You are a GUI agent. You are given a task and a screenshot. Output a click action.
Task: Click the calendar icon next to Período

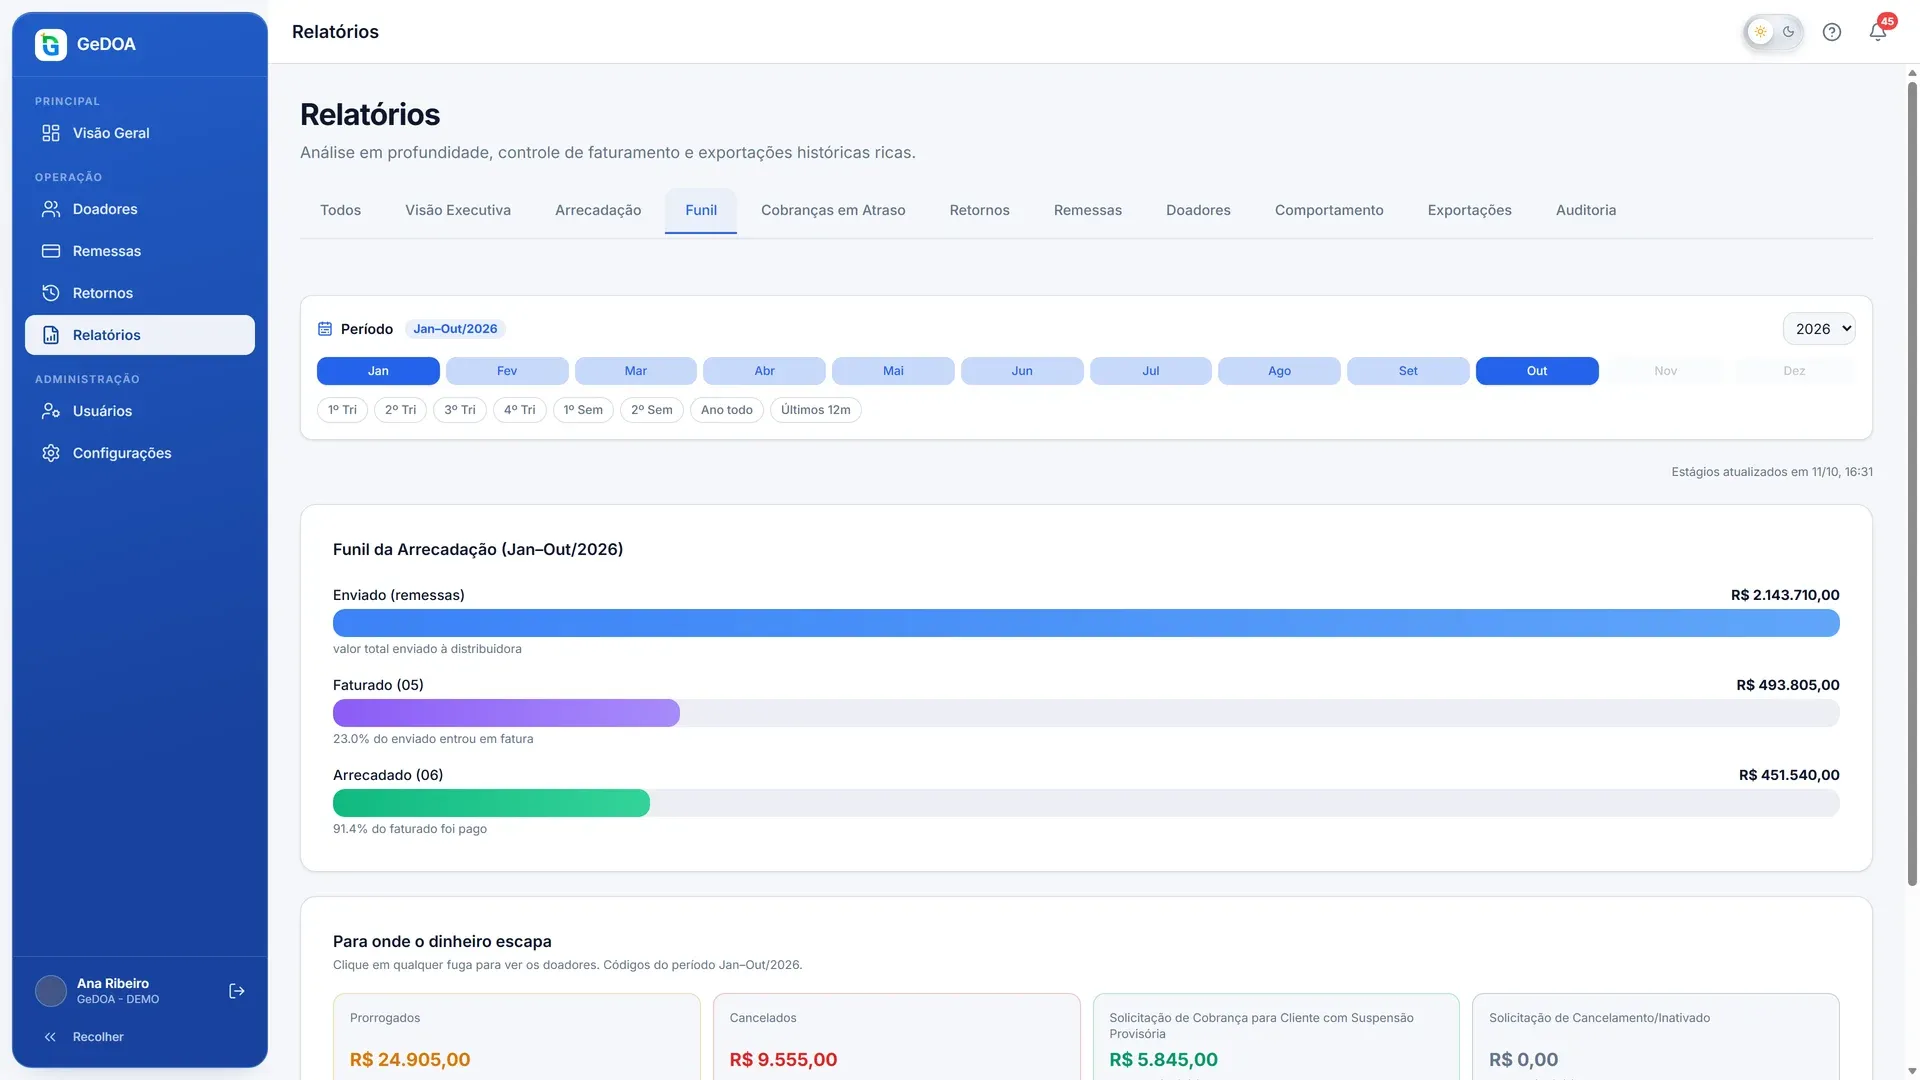tap(325, 329)
